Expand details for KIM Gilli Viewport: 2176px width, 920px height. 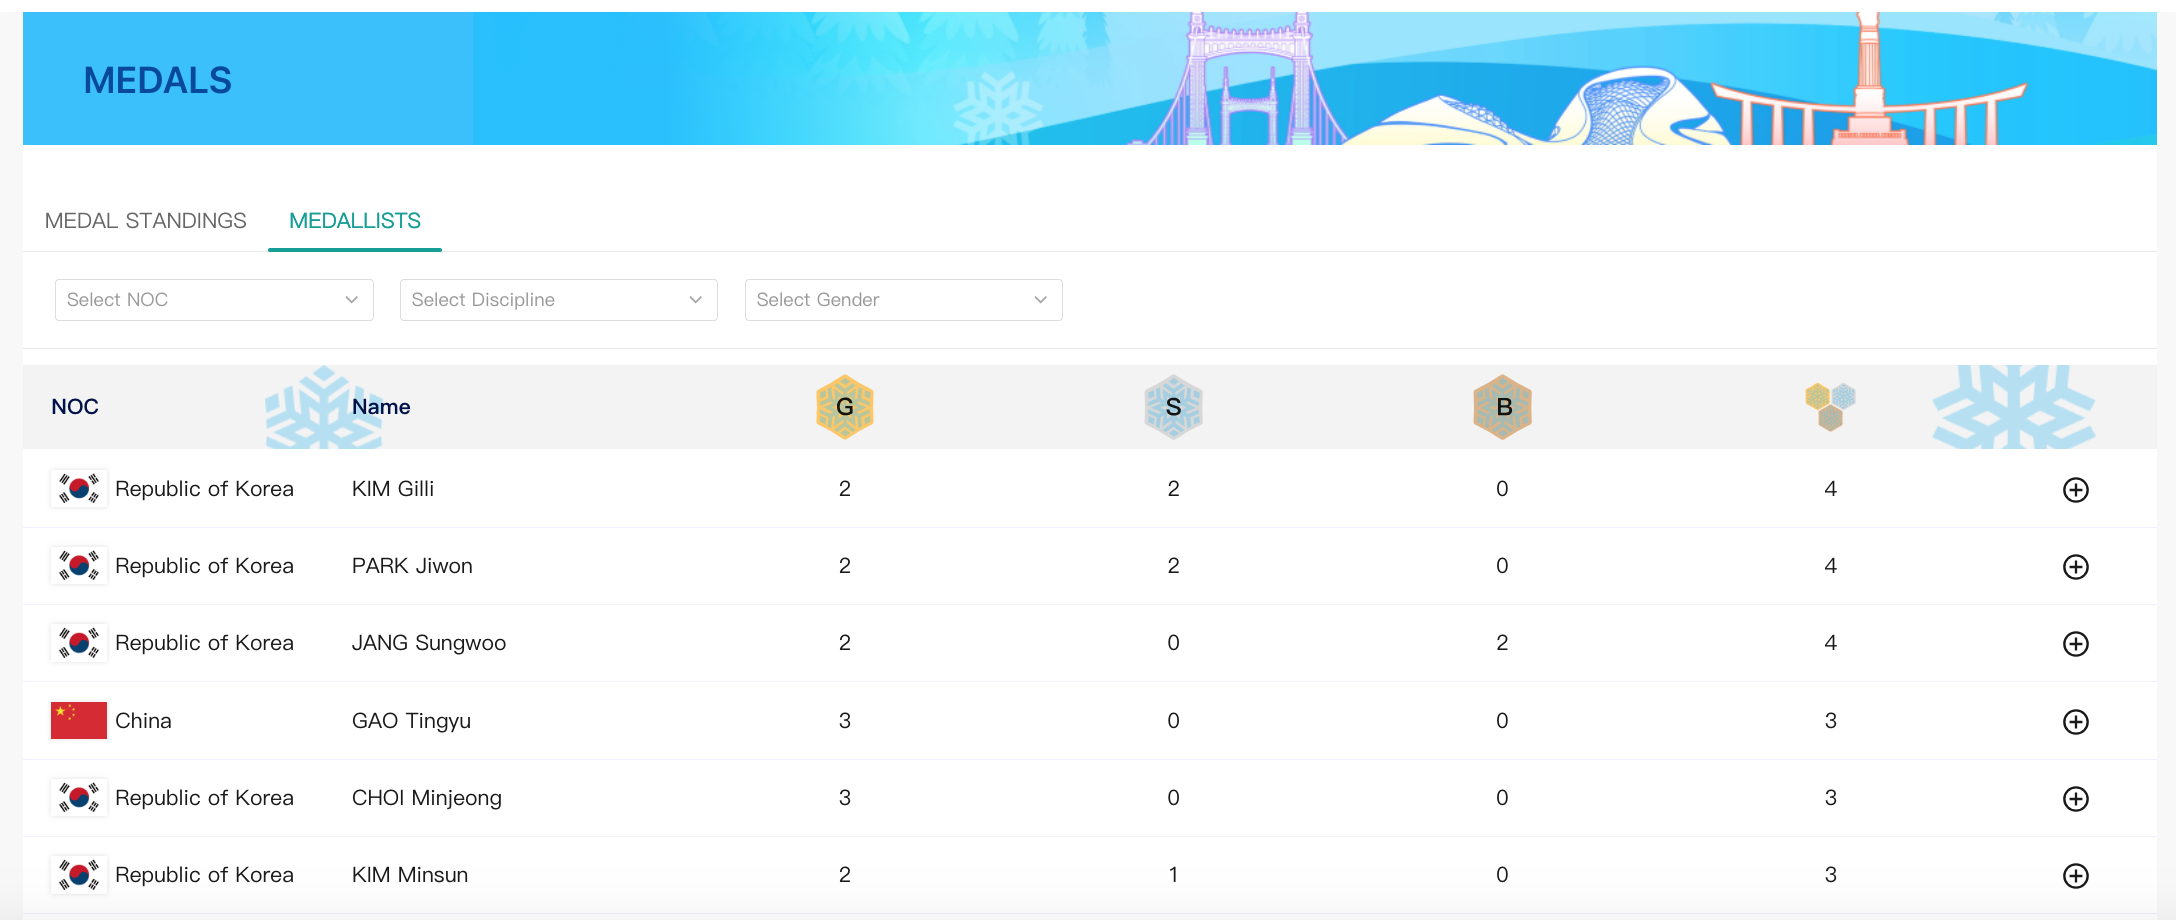(2076, 490)
